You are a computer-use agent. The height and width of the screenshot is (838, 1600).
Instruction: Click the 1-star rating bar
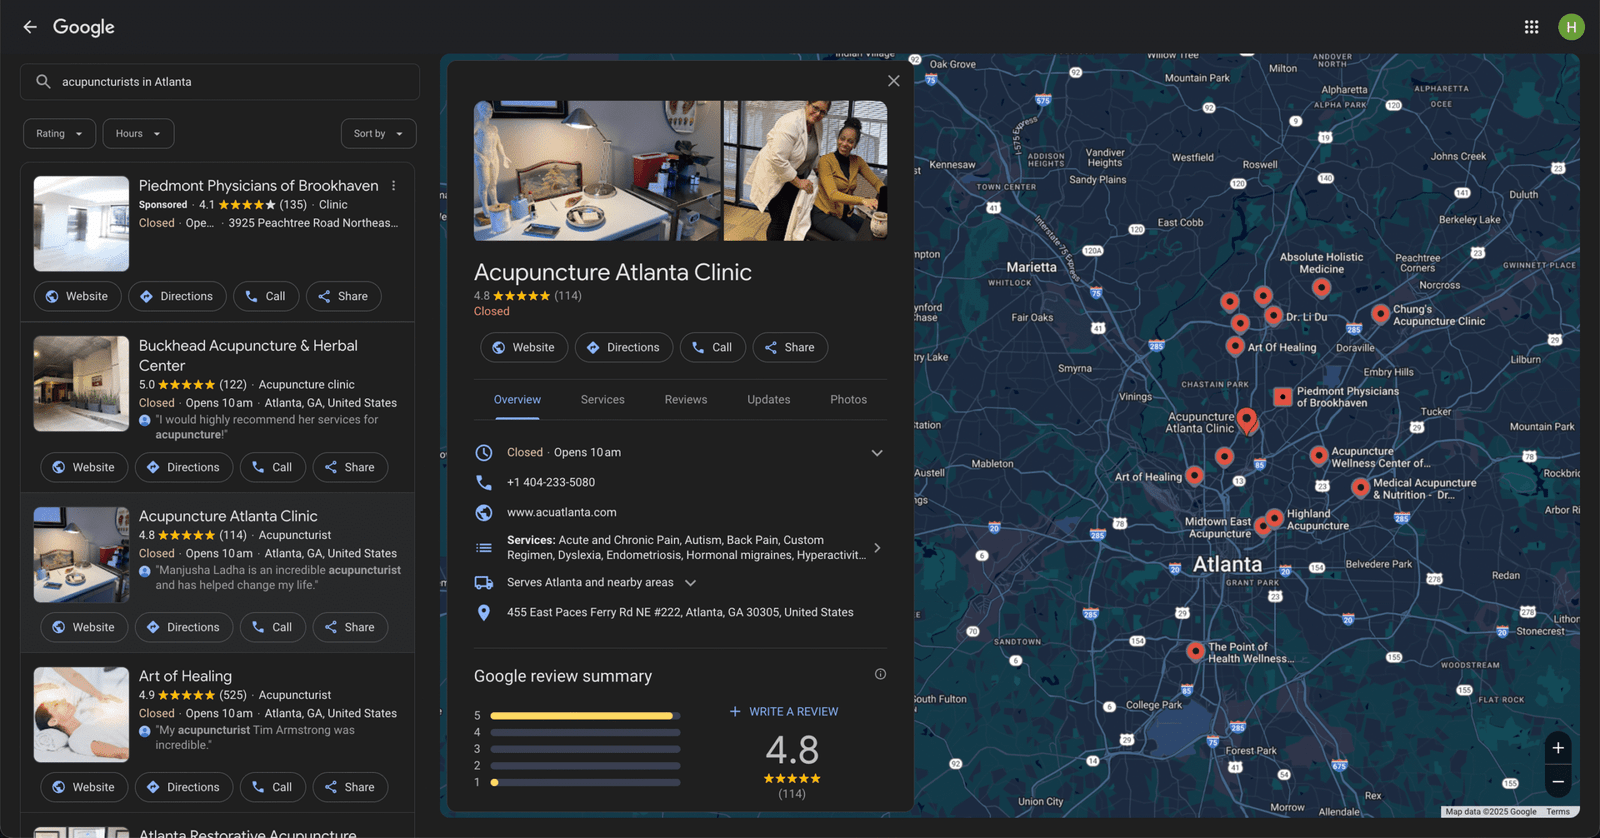[585, 783]
